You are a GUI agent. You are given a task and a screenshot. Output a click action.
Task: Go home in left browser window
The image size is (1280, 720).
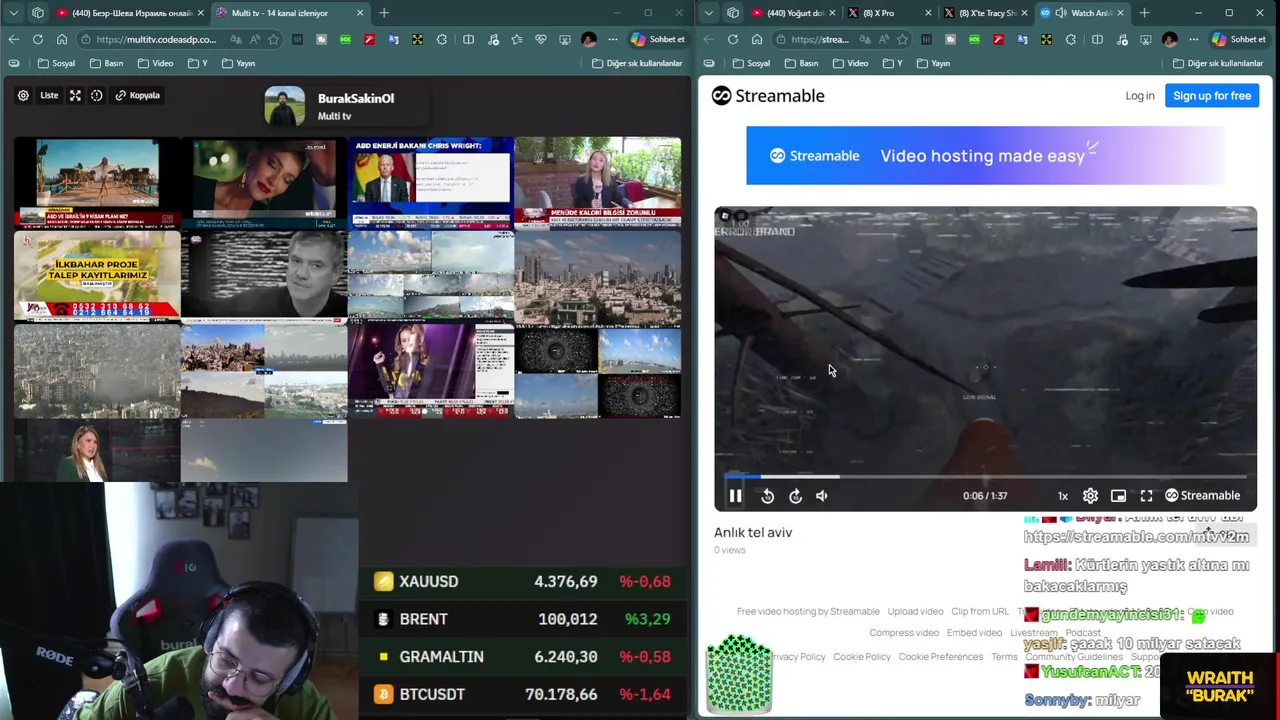pyautogui.click(x=62, y=39)
